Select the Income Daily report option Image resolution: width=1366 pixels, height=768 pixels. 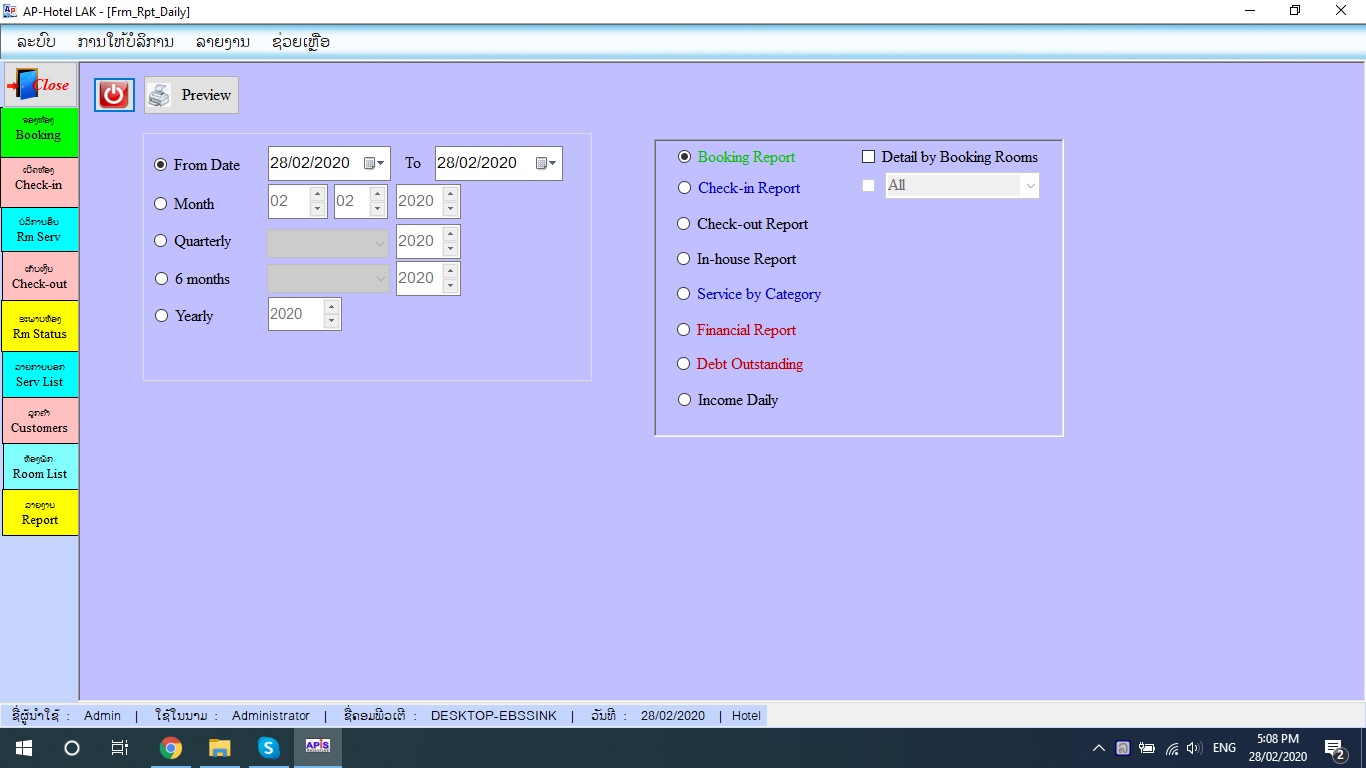coord(684,400)
